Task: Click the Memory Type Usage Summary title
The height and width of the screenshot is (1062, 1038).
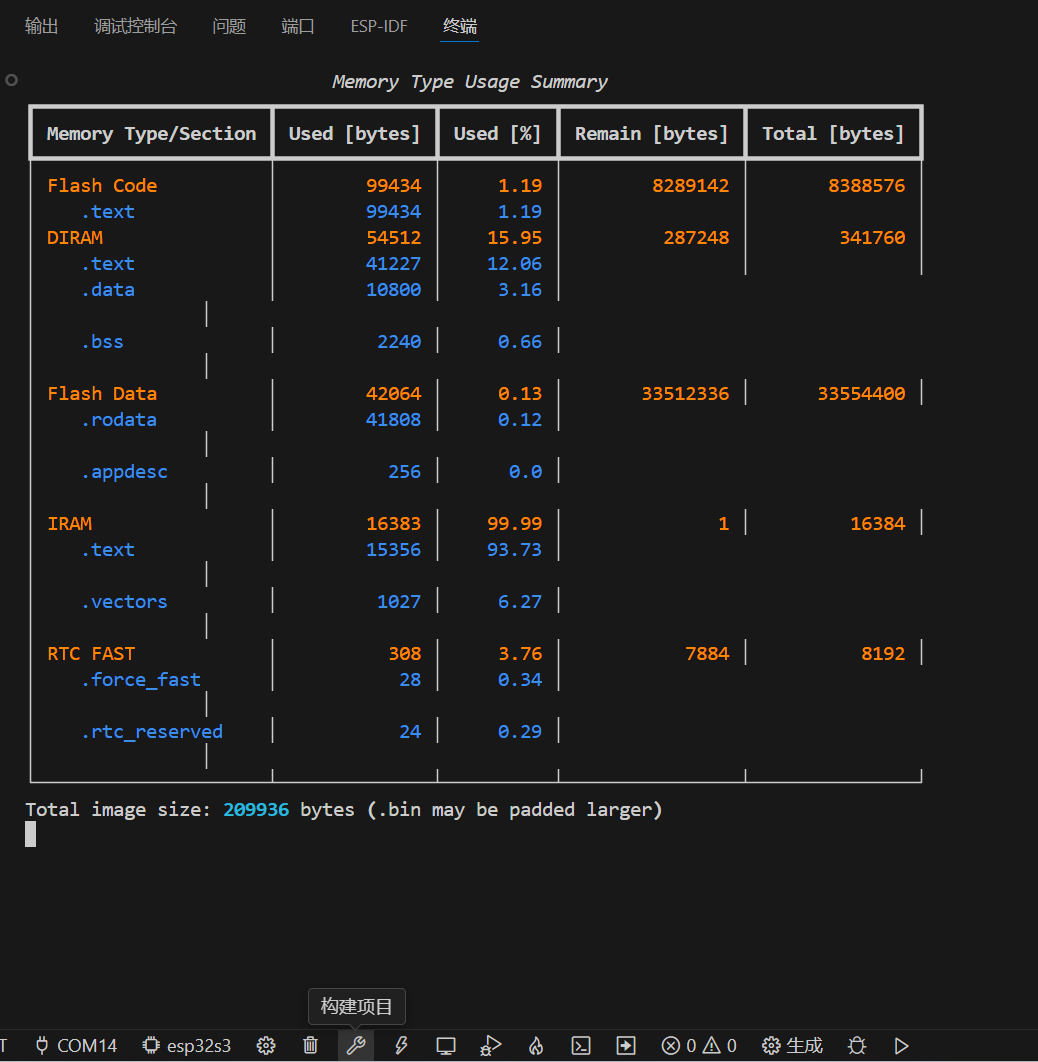Action: pos(469,82)
